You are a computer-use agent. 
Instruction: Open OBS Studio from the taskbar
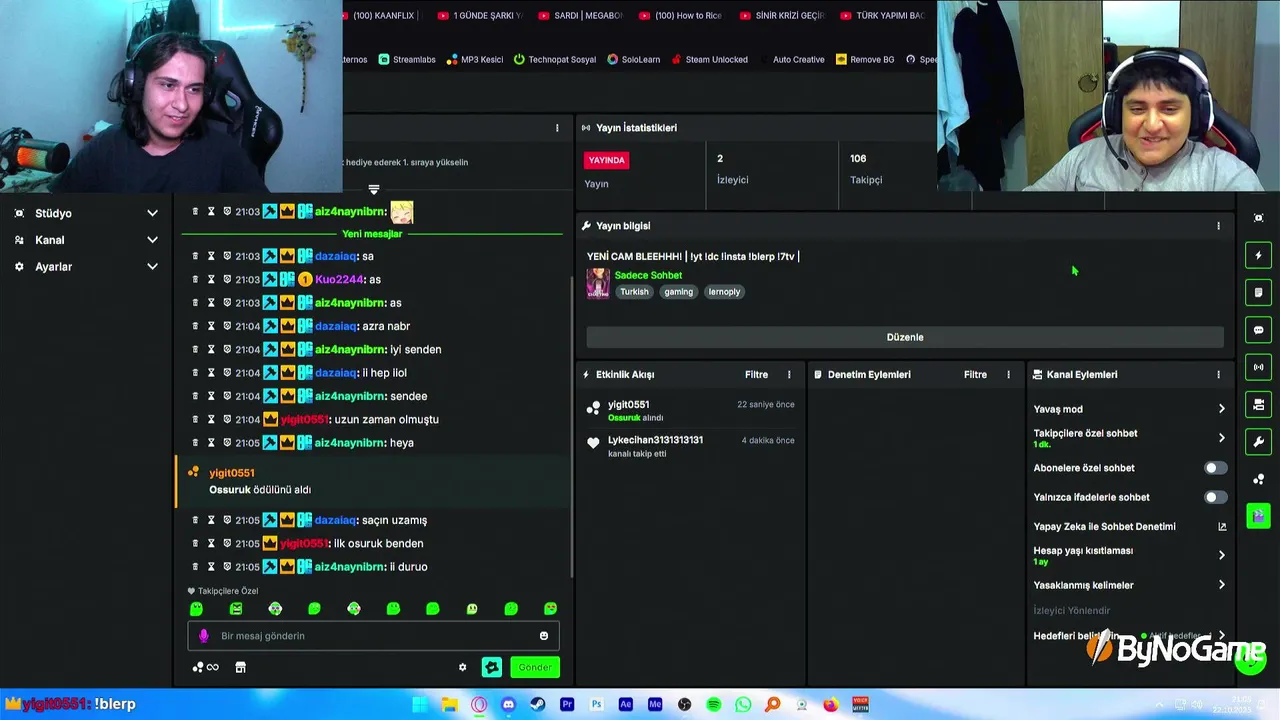(684, 705)
